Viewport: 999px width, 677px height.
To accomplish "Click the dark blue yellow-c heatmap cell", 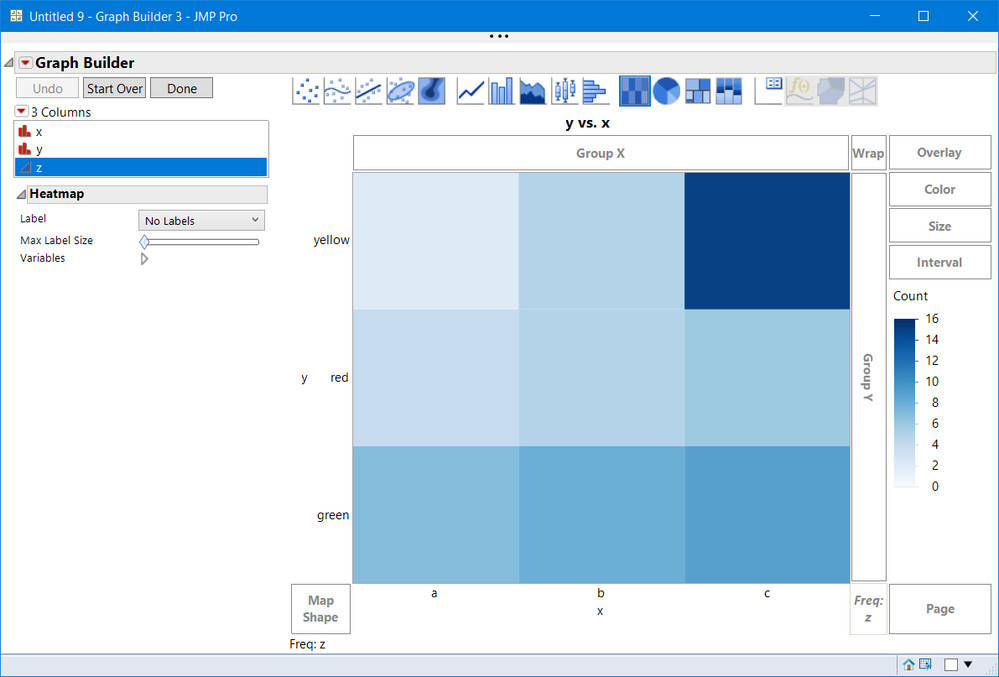I will [x=767, y=241].
